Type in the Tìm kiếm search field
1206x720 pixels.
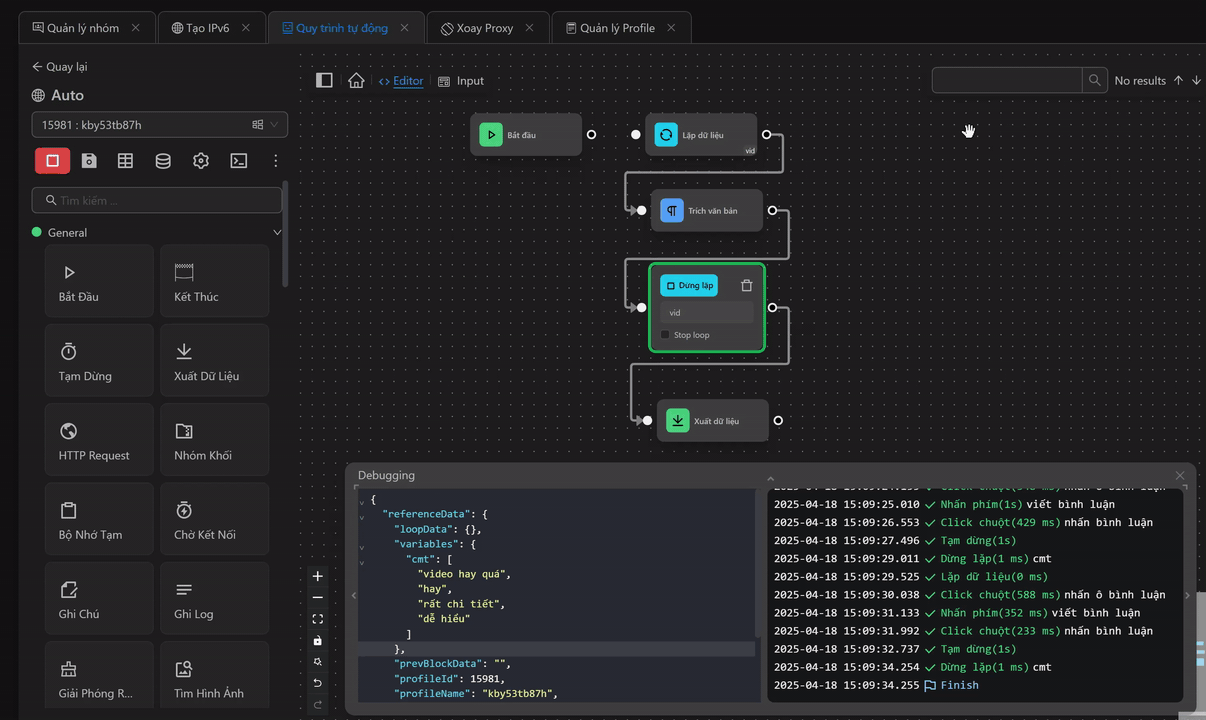click(x=156, y=199)
